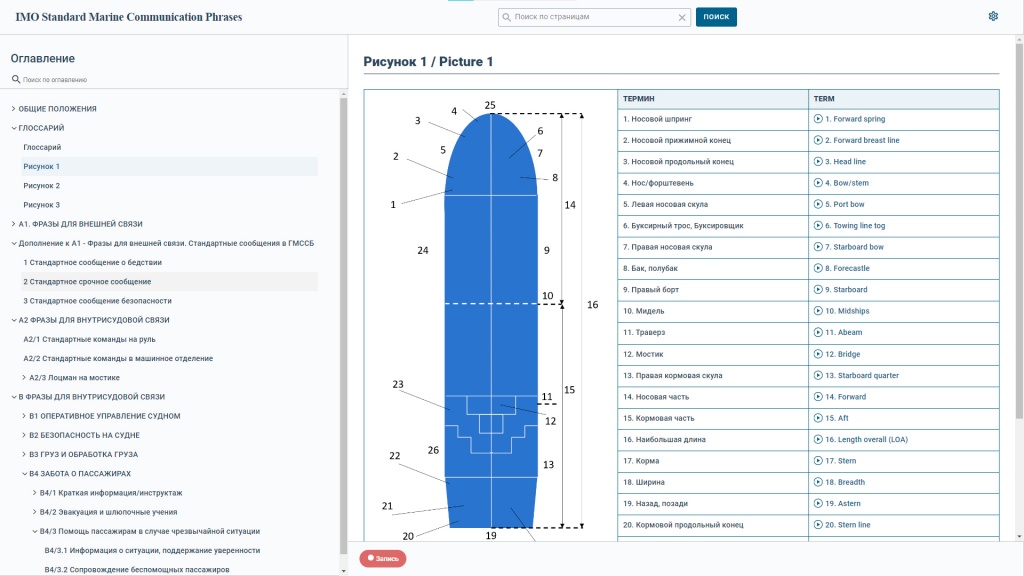Play audio for Length overall (LOA)
The height and width of the screenshot is (576, 1024).
tap(818, 439)
